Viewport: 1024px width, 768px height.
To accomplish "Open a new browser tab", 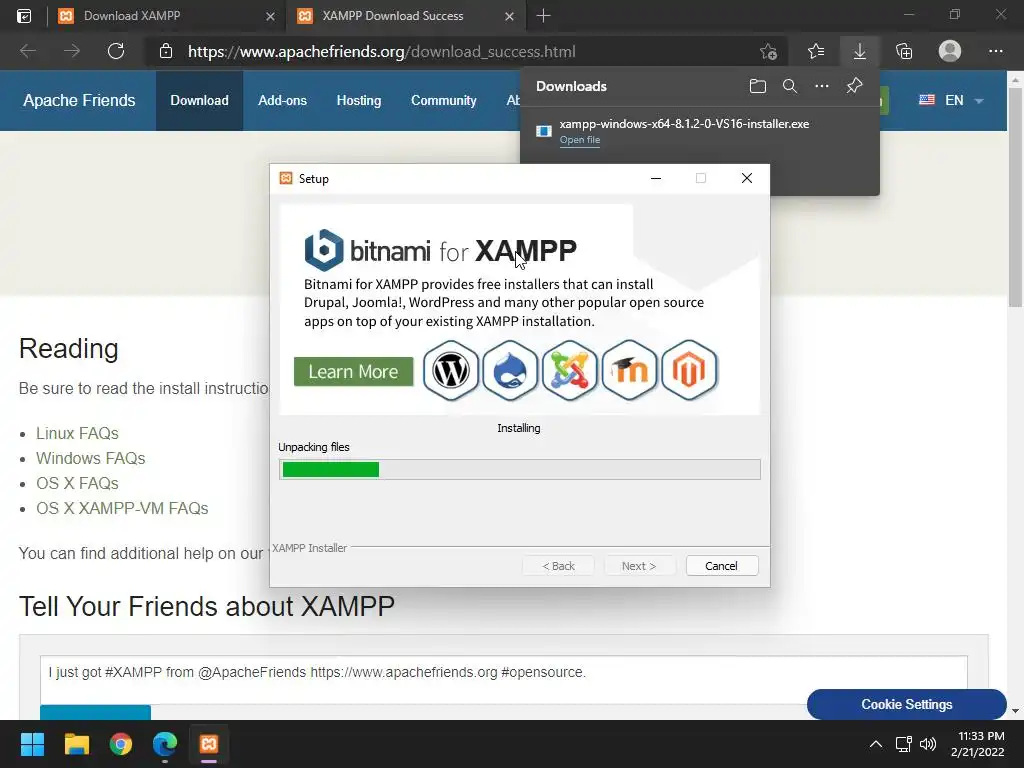I will tap(543, 16).
